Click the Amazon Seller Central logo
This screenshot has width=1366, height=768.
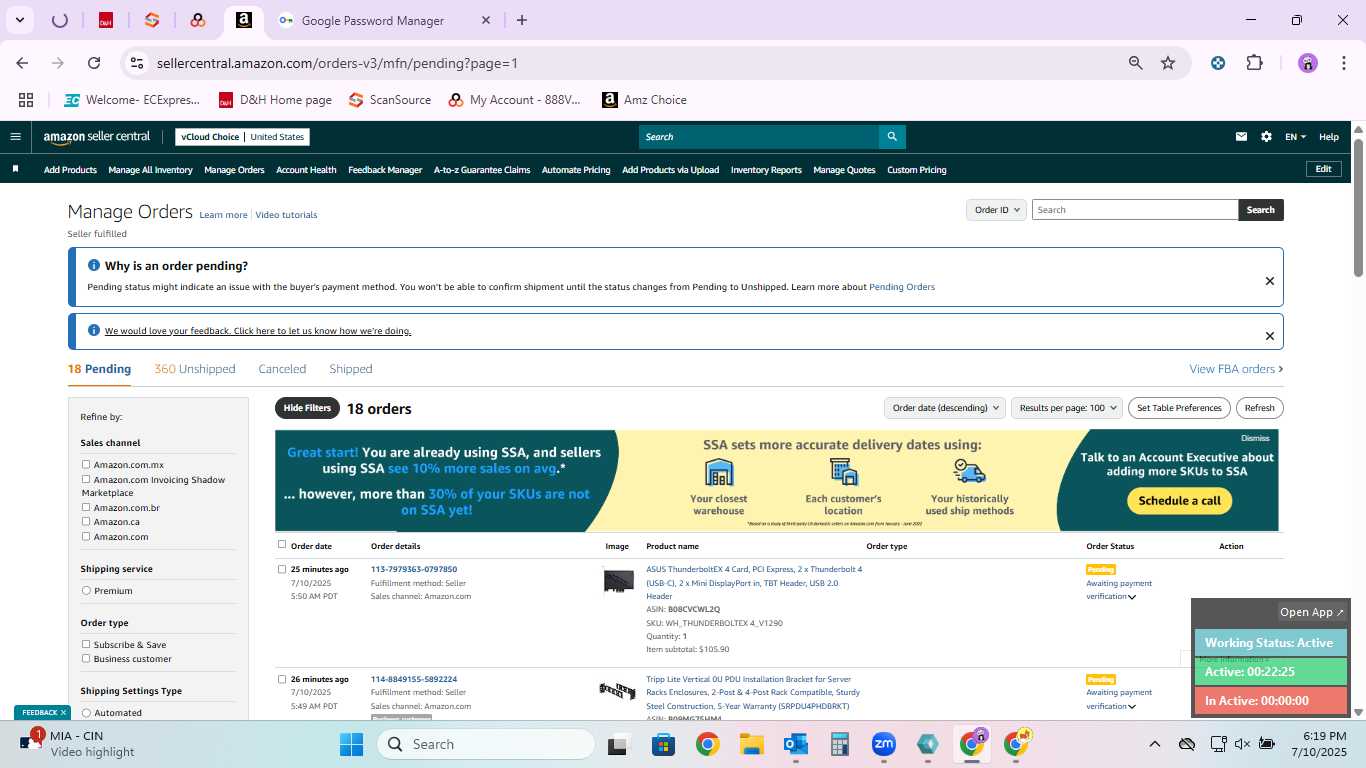point(97,137)
